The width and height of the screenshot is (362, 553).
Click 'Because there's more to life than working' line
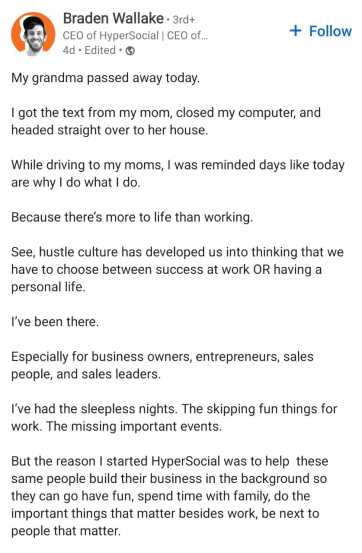pos(132,217)
